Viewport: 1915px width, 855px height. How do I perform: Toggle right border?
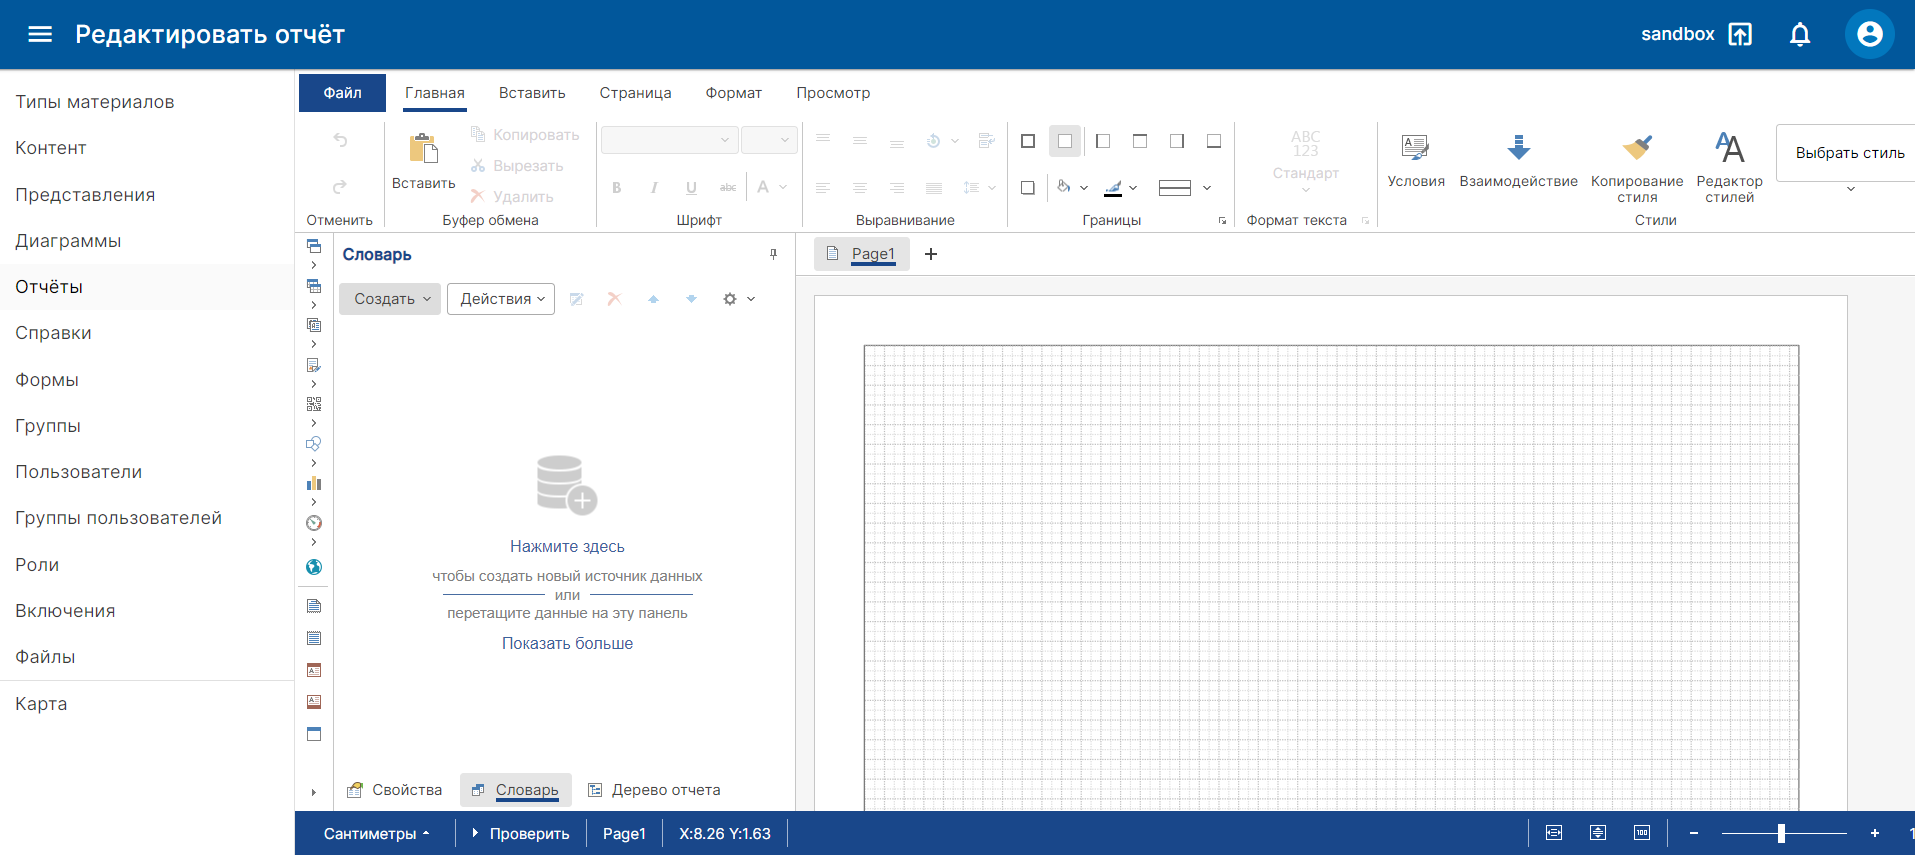1177,141
